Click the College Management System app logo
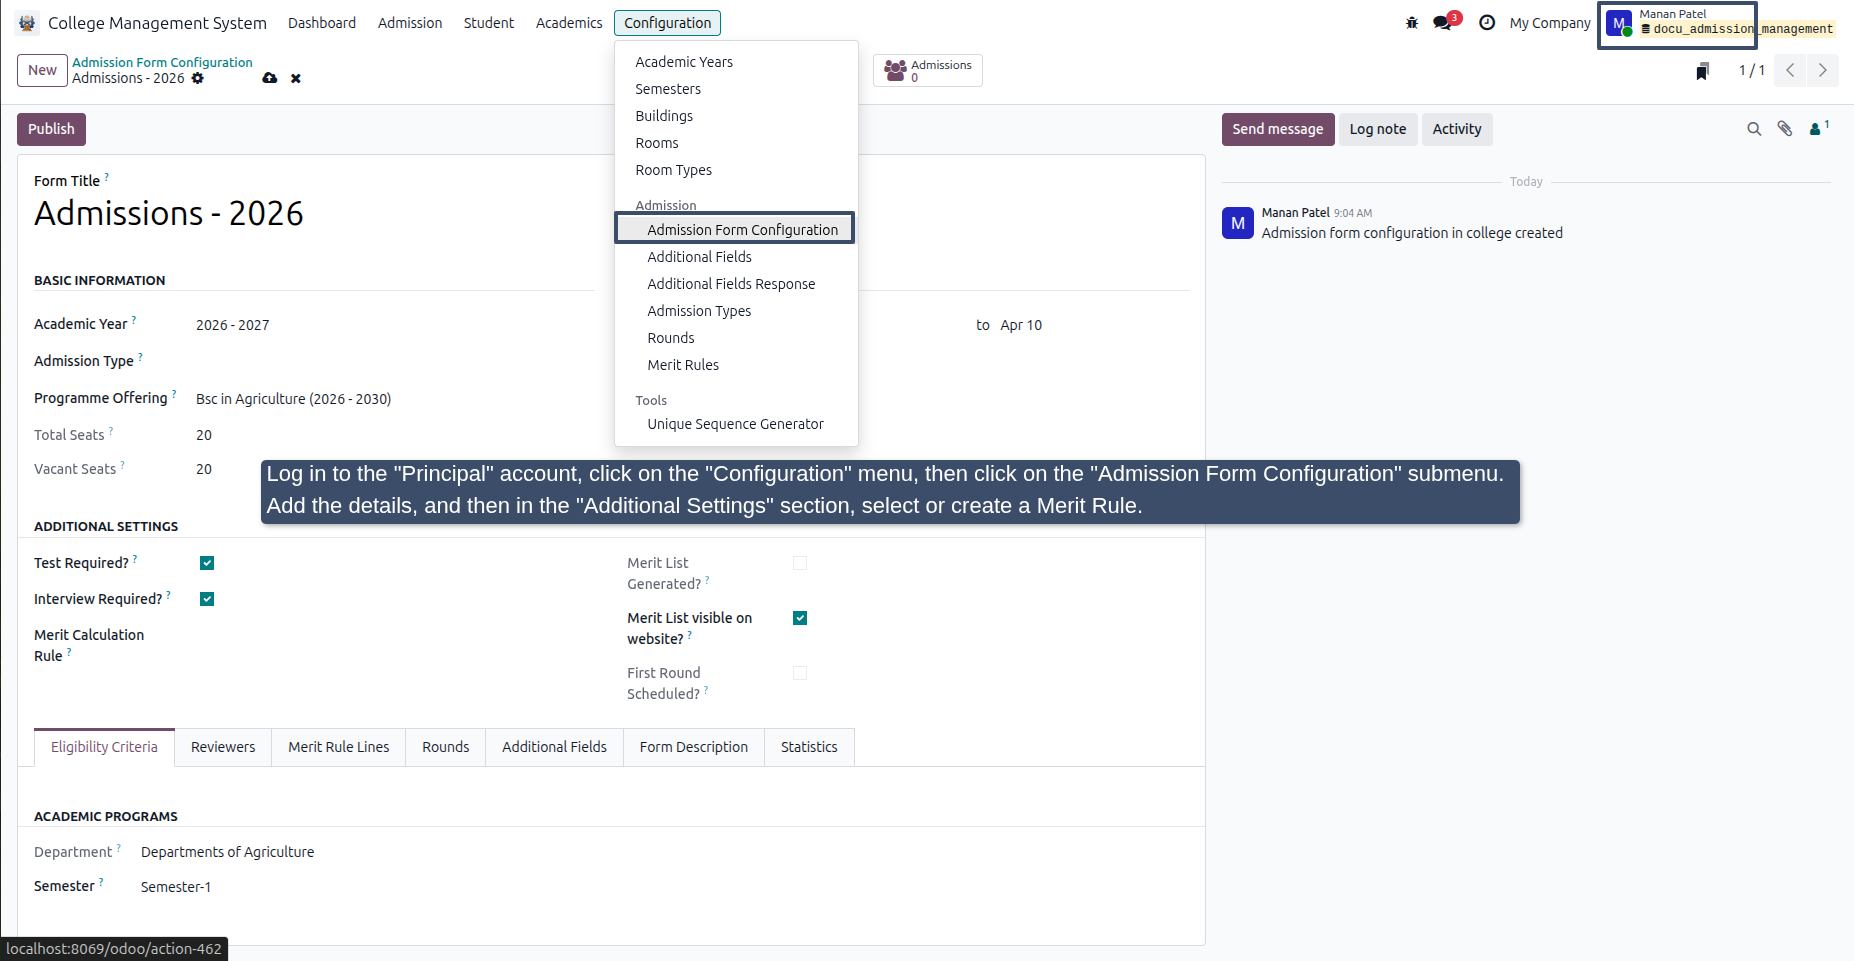 click(27, 23)
